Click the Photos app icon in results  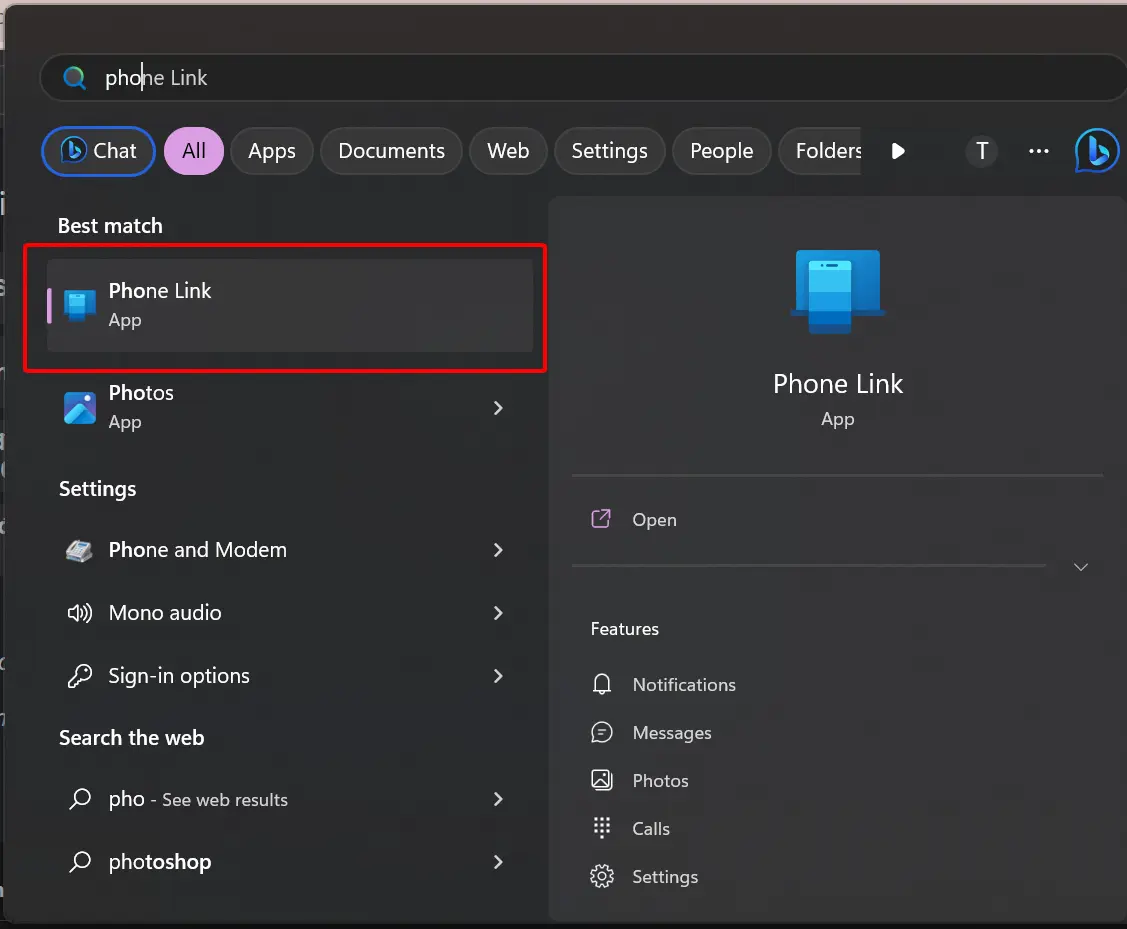tap(80, 408)
